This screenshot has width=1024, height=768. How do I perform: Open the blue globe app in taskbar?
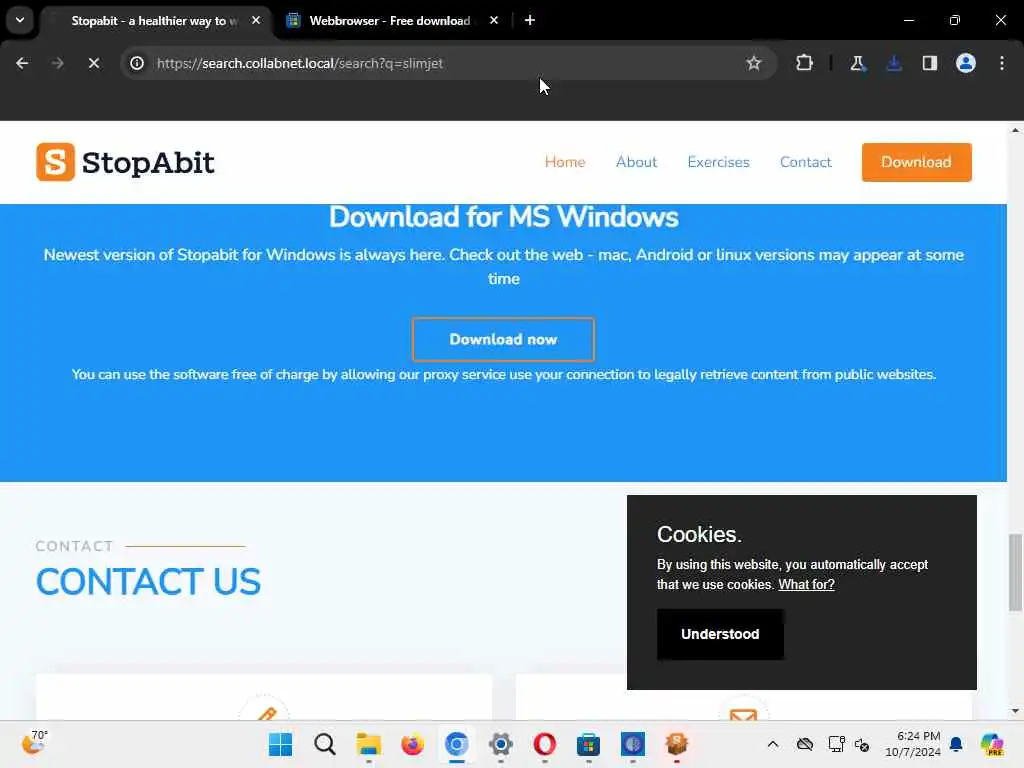click(632, 744)
